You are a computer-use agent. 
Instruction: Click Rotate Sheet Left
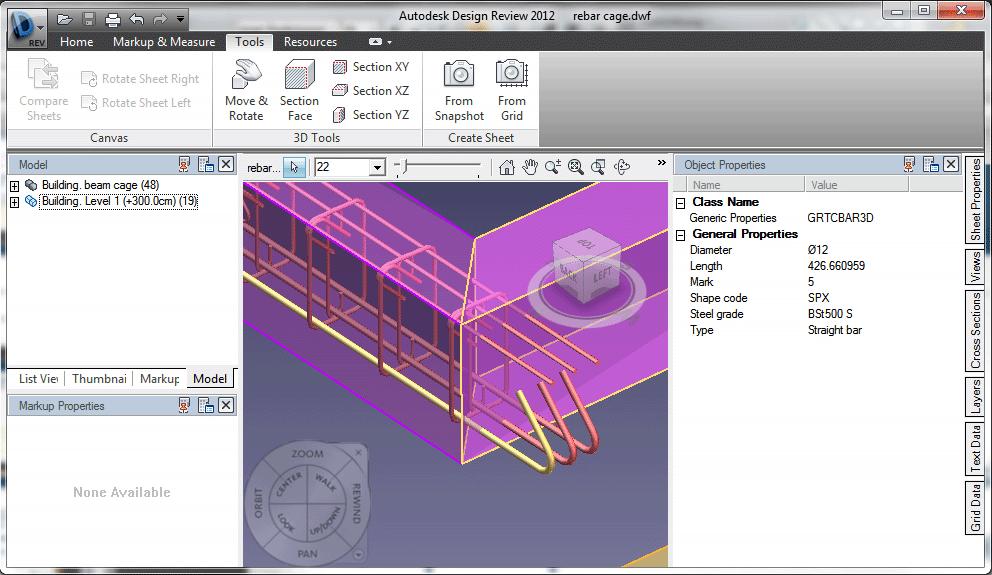pos(135,102)
